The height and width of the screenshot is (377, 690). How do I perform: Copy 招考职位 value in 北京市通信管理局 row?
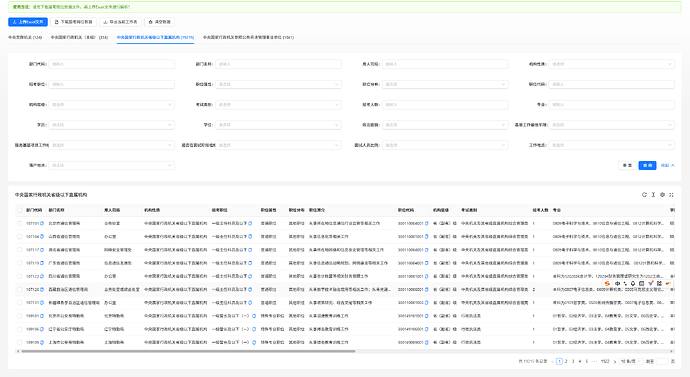point(250,223)
